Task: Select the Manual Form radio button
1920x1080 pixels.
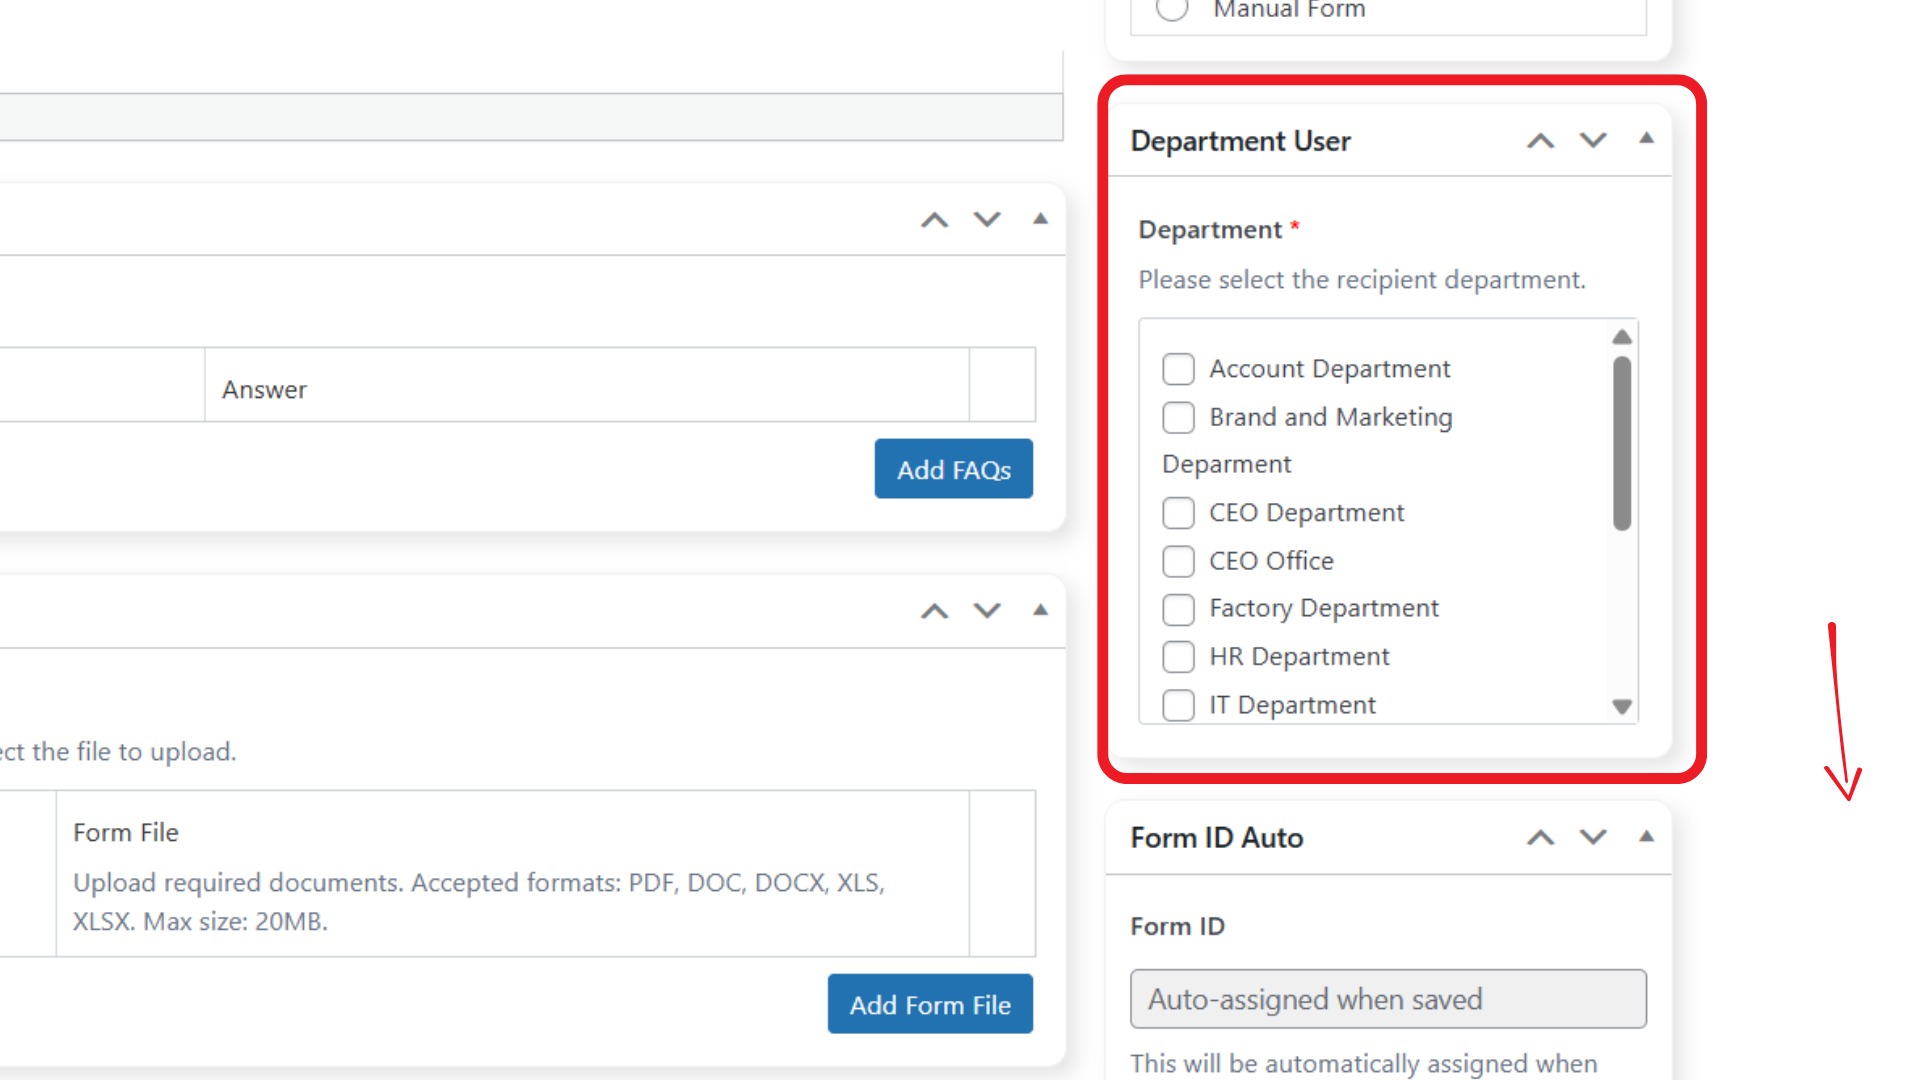Action: pyautogui.click(x=1172, y=10)
